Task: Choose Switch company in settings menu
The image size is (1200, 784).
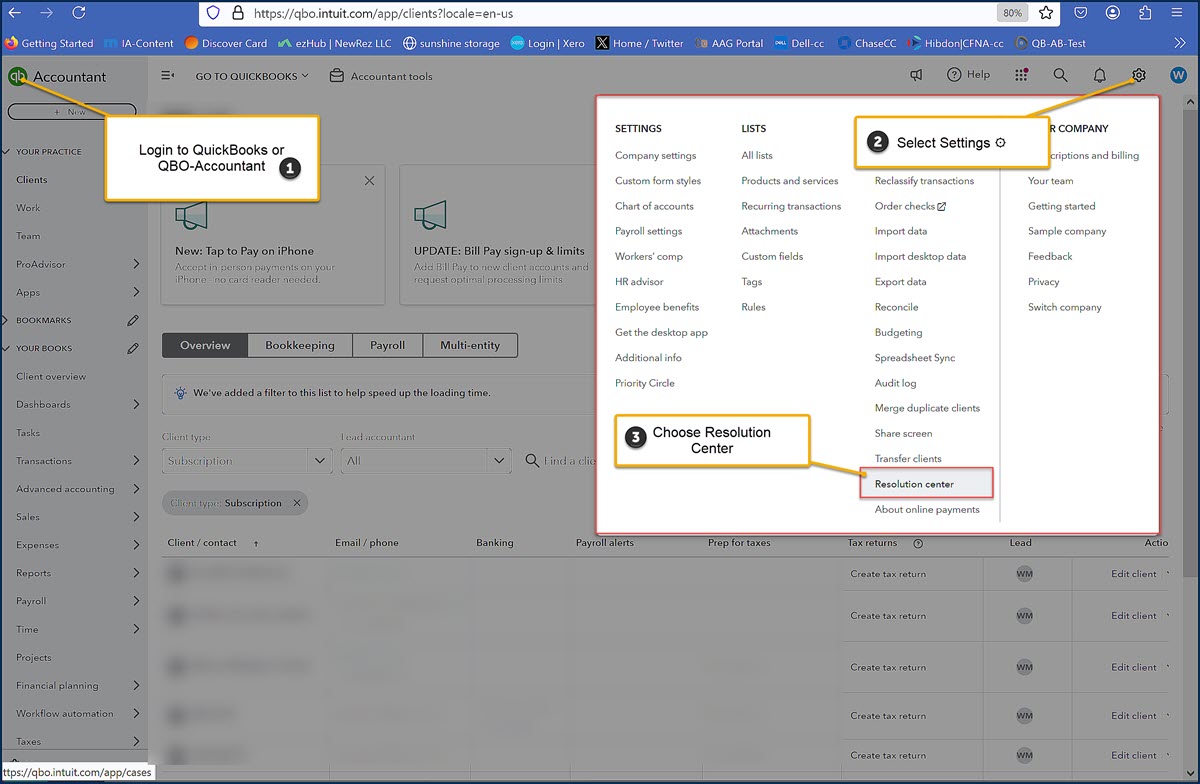Action: [x=1064, y=307]
